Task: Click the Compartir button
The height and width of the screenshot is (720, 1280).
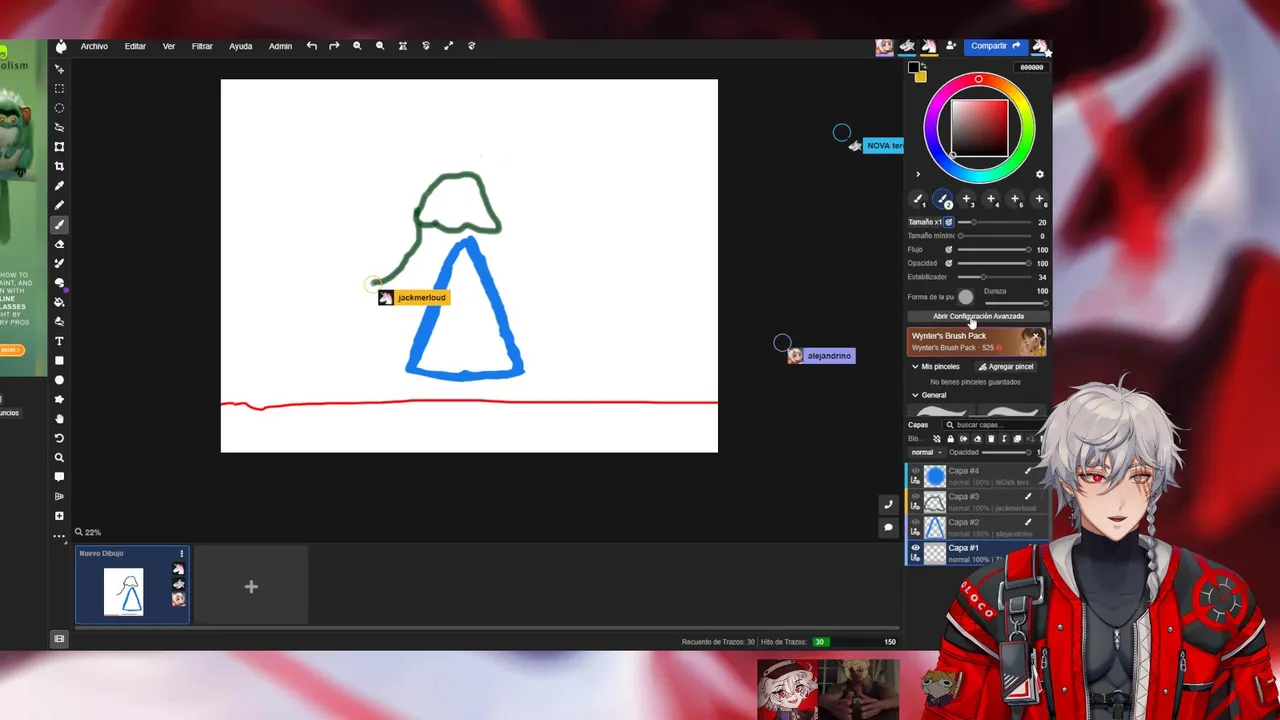Action: (995, 46)
